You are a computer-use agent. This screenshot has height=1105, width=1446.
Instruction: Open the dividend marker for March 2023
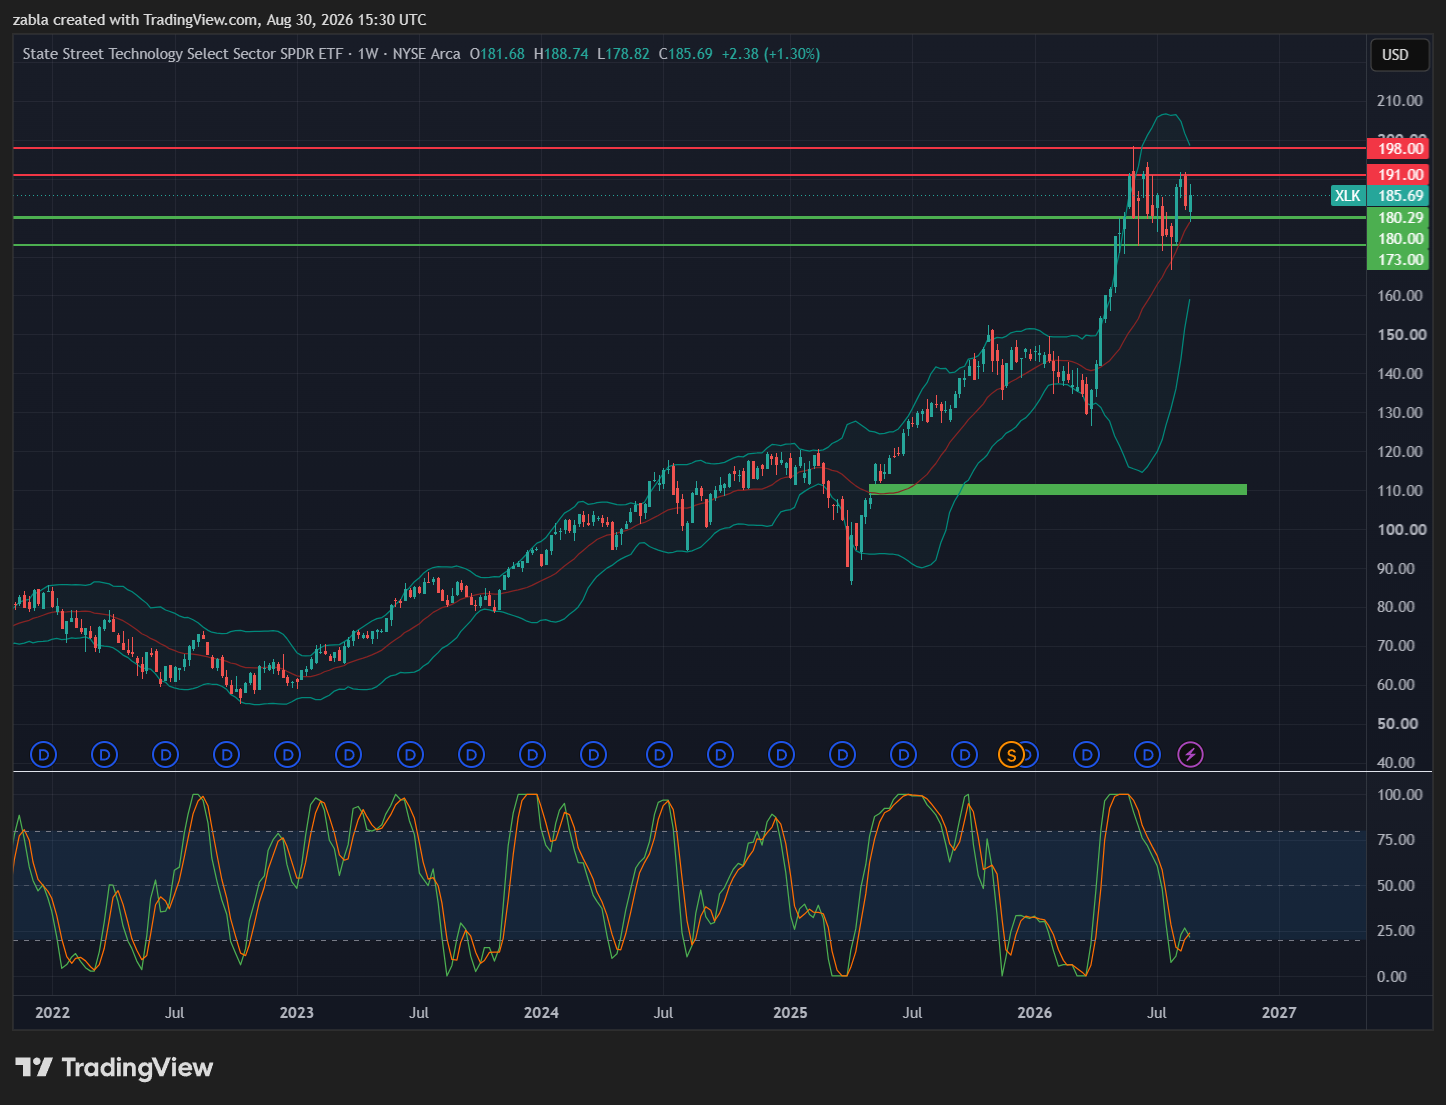tap(348, 754)
